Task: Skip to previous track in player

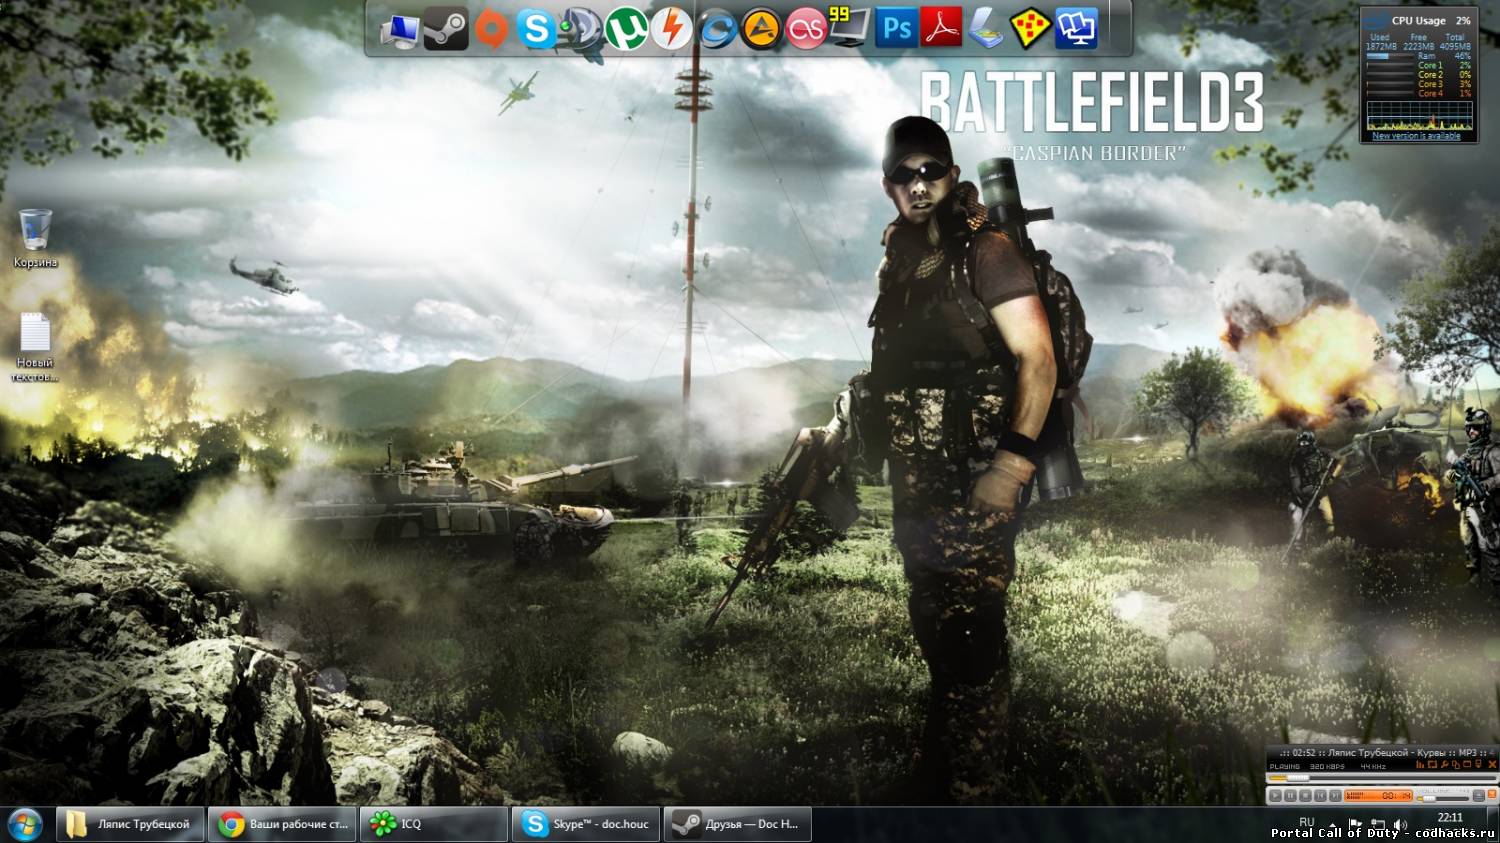Action: pyautogui.click(x=1320, y=796)
